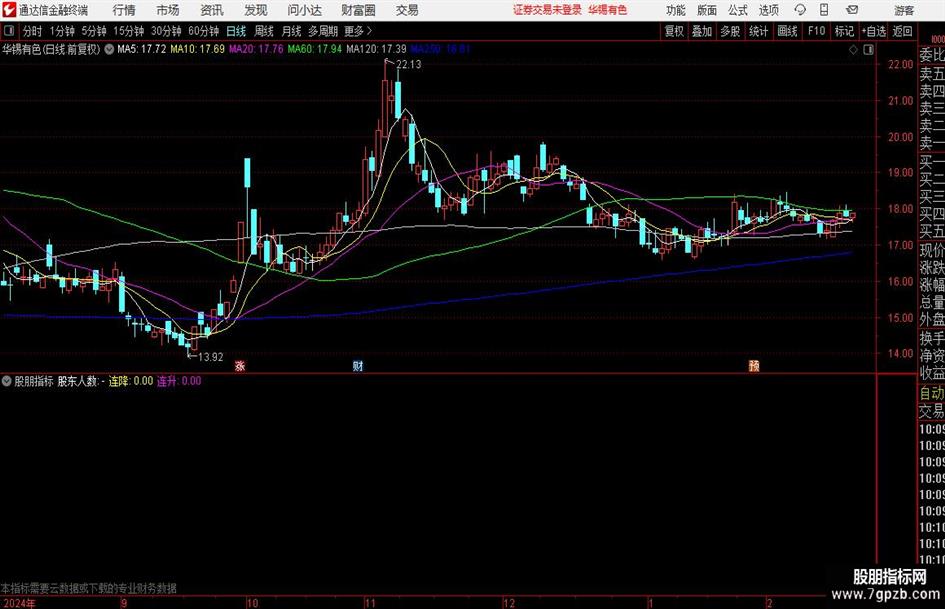Click the 华锡有色(日线 前复权) chart title
The width and height of the screenshot is (945, 609).
[51, 49]
